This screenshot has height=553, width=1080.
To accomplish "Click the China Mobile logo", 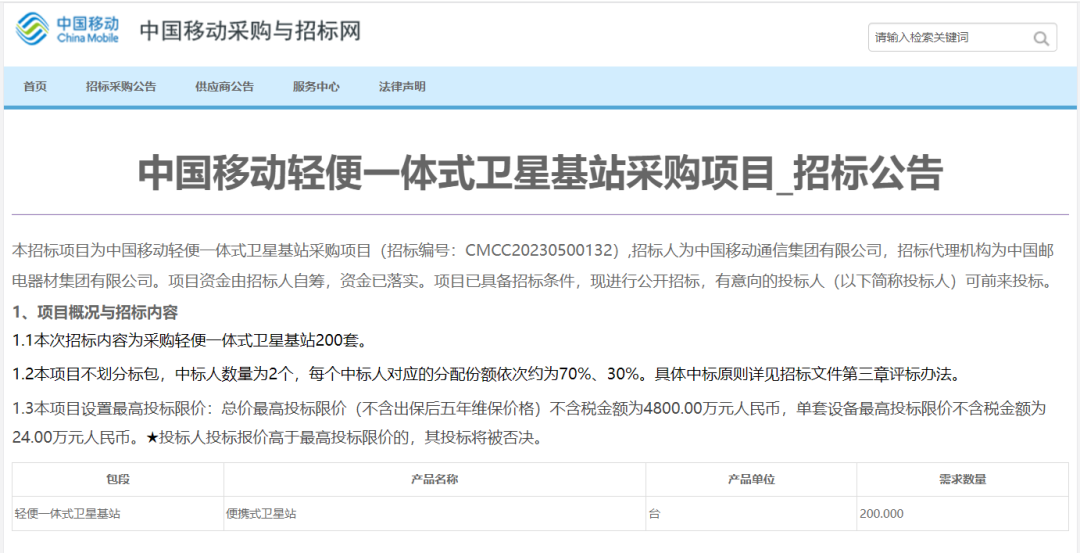I will pos(67,30).
